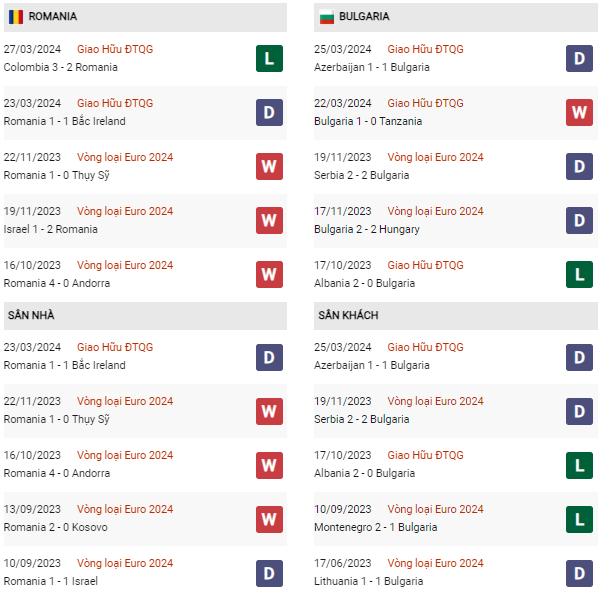Click the D badge for Bulgaria 2 - 2 Hungary
The image size is (600, 594).
pyautogui.click(x=579, y=220)
